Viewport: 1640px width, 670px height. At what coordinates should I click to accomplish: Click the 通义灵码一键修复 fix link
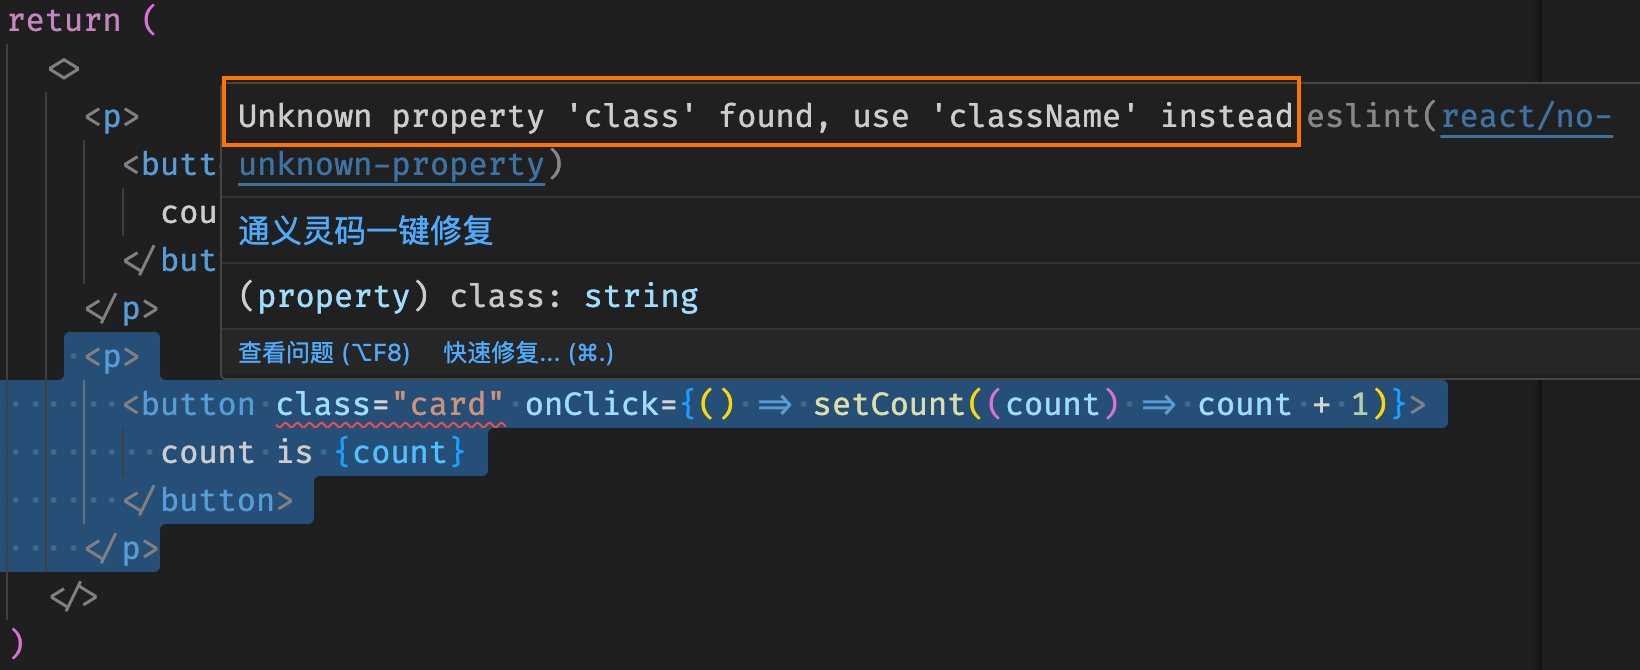tap(365, 231)
